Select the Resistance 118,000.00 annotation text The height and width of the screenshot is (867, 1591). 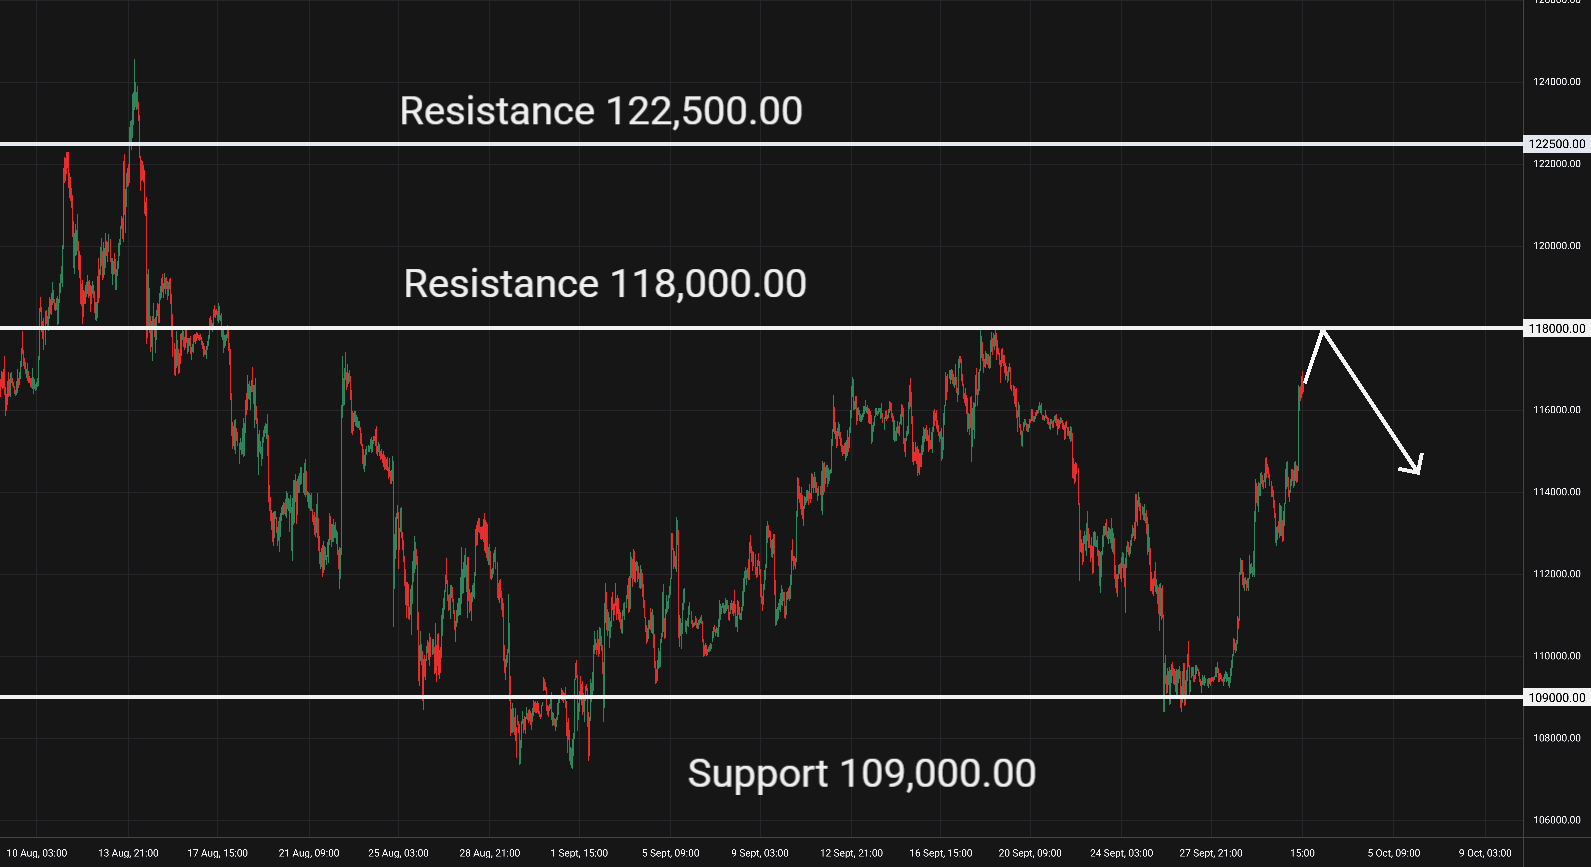tap(605, 284)
